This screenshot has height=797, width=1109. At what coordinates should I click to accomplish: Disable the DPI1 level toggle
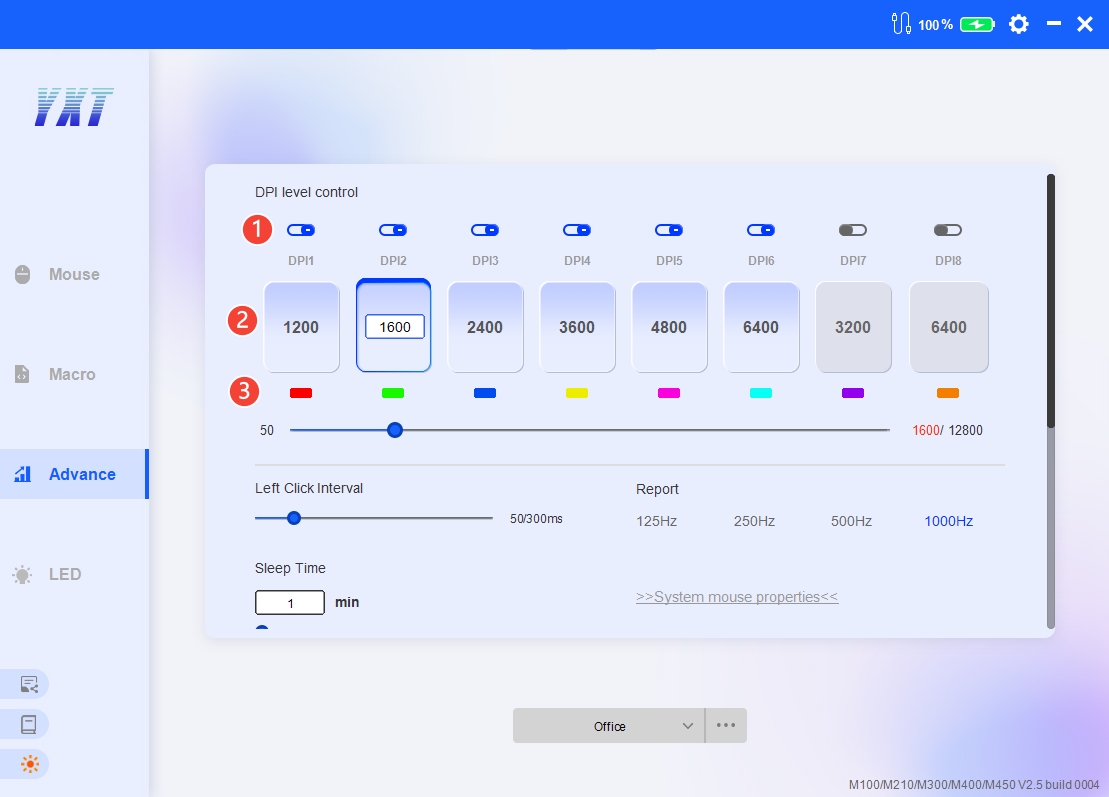[x=301, y=230]
